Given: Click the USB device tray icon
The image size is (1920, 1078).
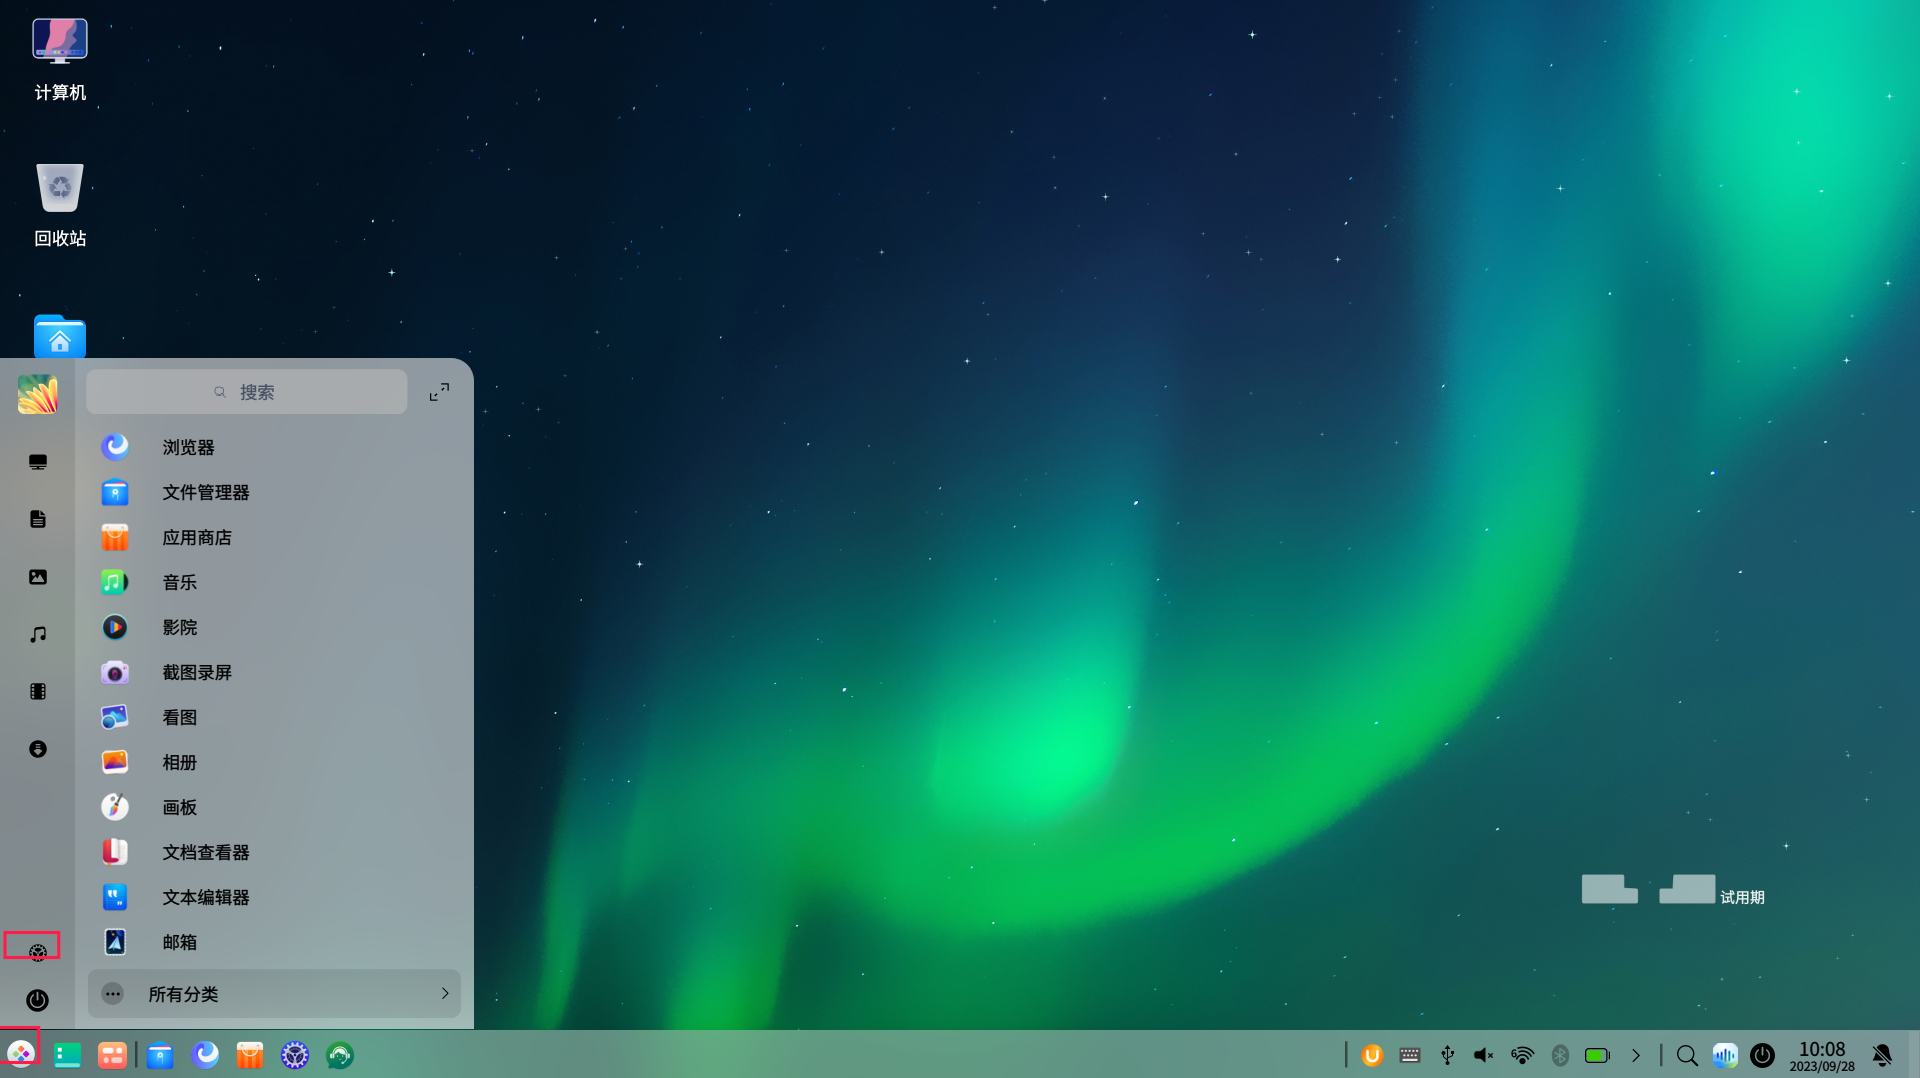Looking at the screenshot, I should (x=1447, y=1055).
